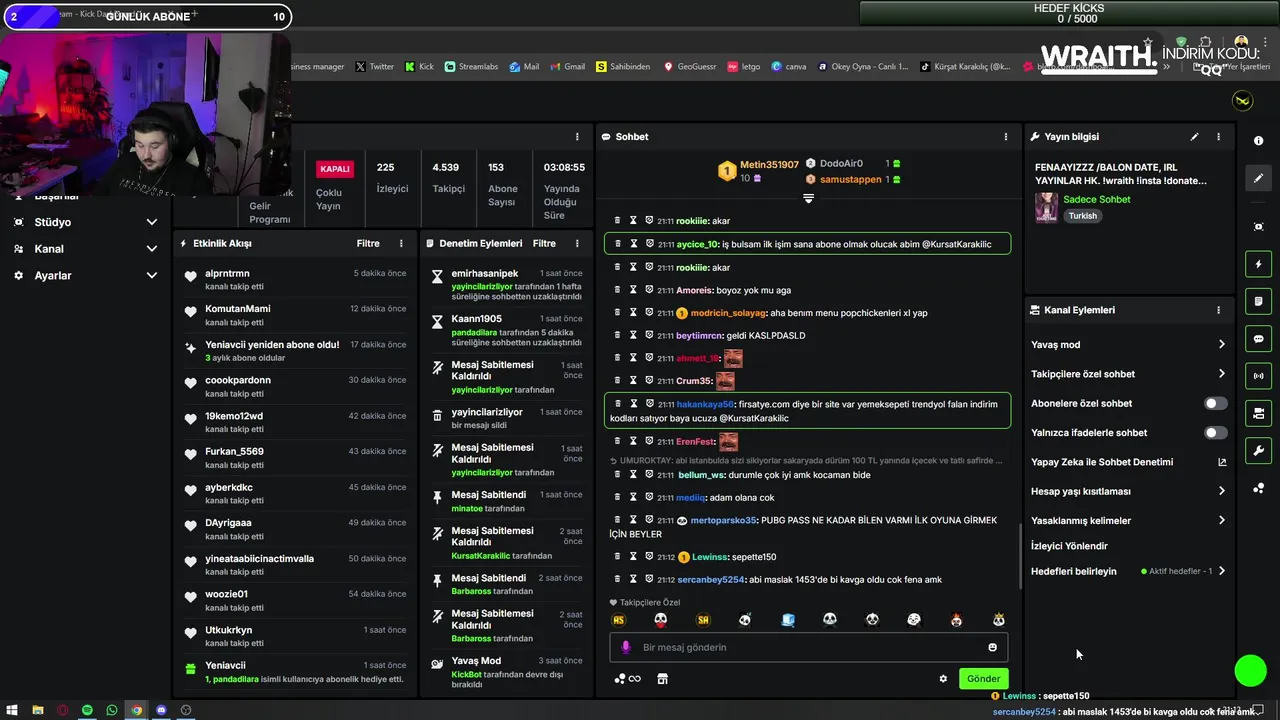Open Etkinlik Akışı three-dot menu
The image size is (1280, 720).
tap(401, 243)
